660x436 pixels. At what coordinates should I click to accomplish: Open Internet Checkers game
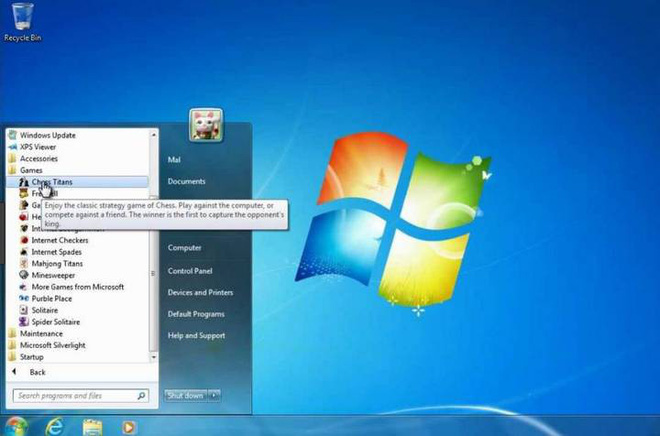(x=59, y=240)
